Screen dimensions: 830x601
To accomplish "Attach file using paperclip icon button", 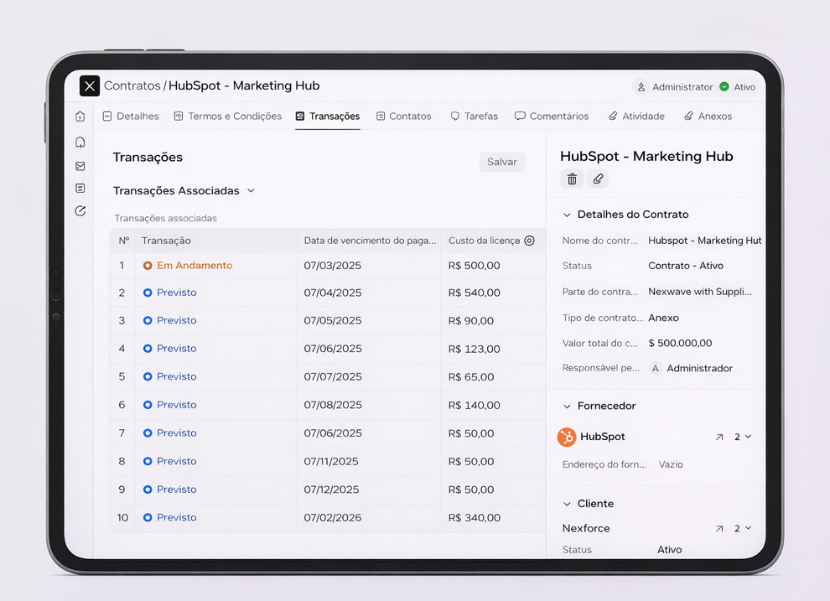I will click(x=598, y=179).
